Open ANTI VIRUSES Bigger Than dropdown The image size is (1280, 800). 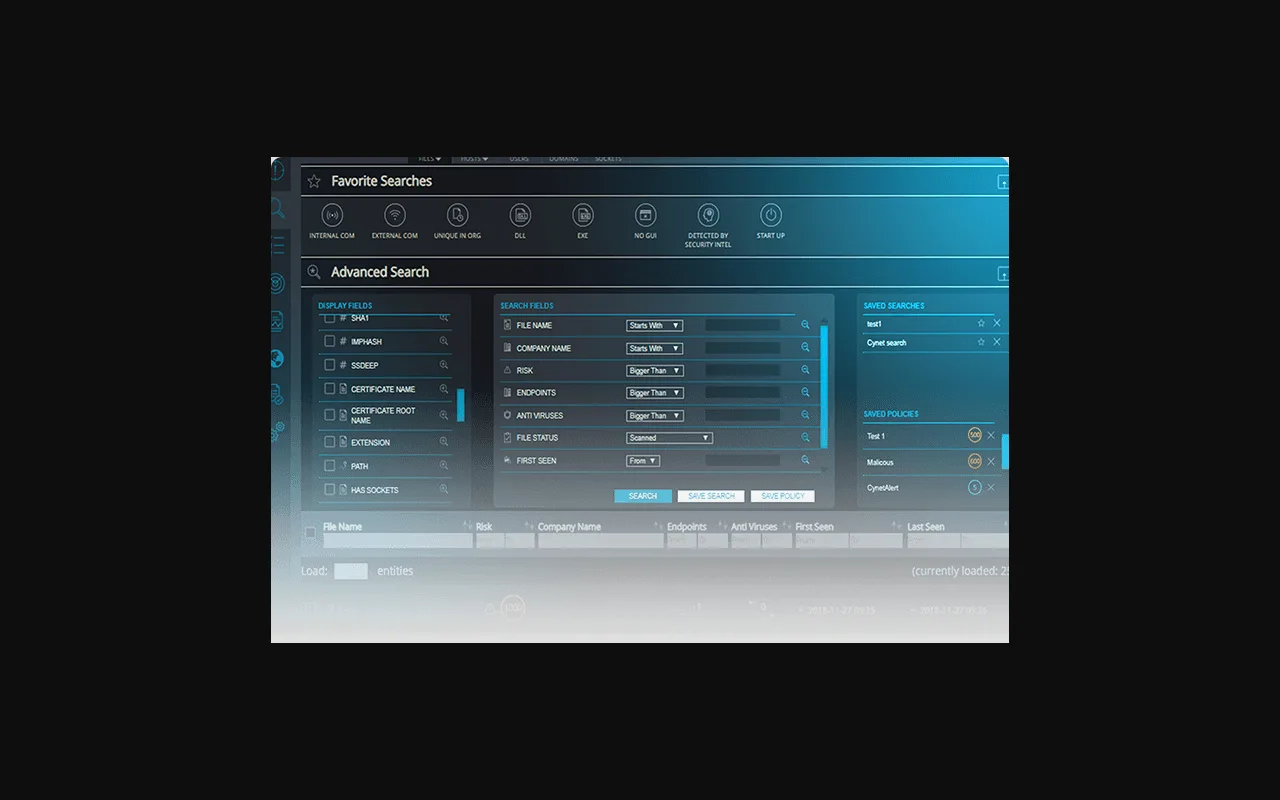(654, 415)
